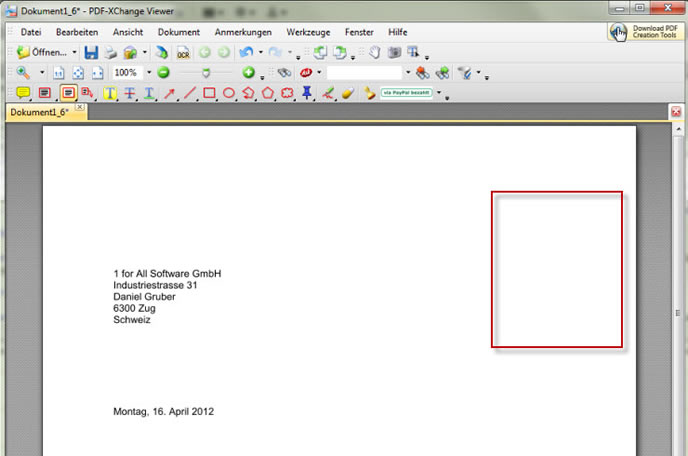This screenshot has width=688, height=456.
Task: Toggle the active Typewriter text box tool
Action: point(68,93)
